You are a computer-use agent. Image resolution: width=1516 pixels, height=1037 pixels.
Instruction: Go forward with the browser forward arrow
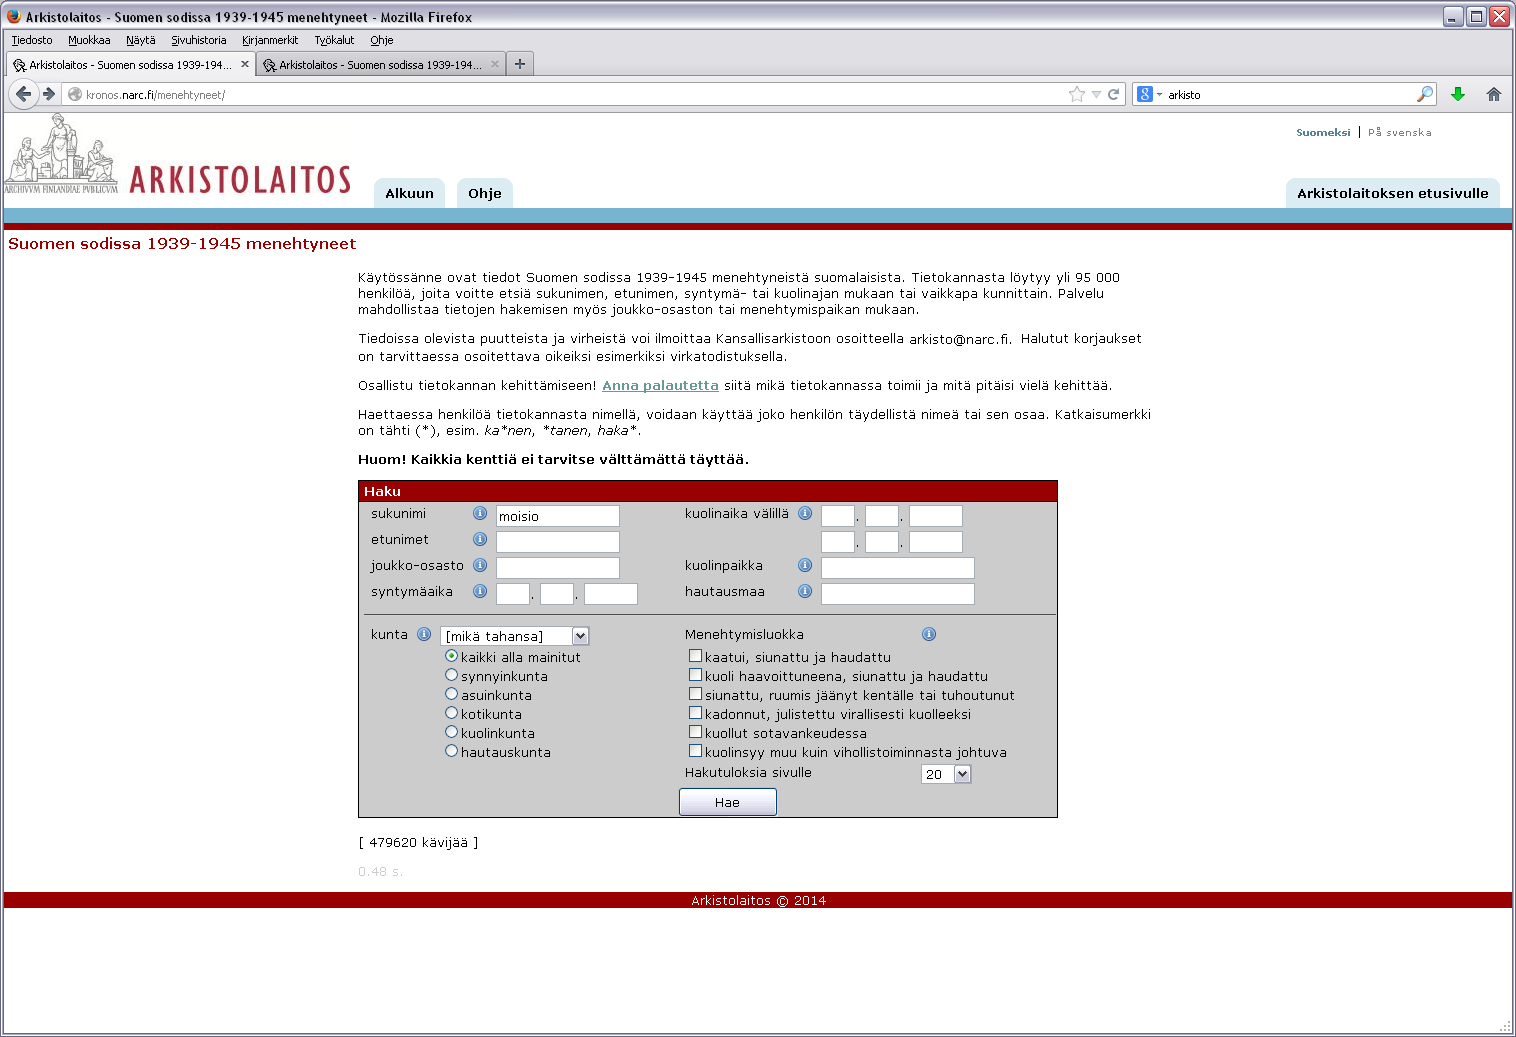[48, 94]
